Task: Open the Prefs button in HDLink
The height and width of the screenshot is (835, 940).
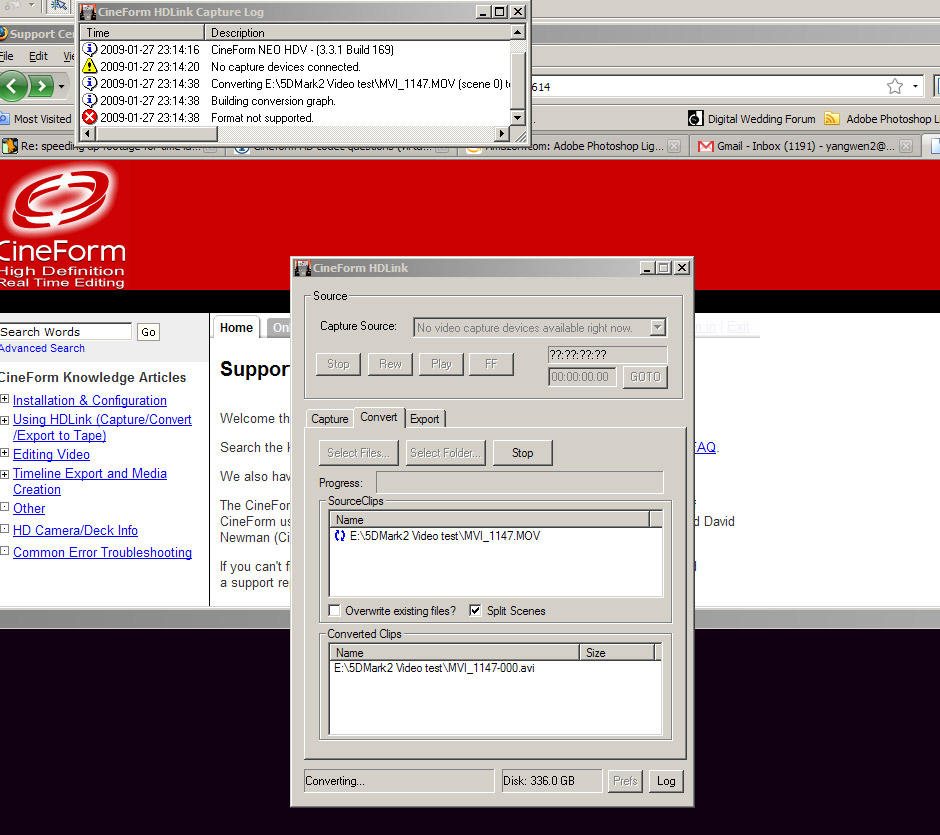Action: (x=625, y=781)
